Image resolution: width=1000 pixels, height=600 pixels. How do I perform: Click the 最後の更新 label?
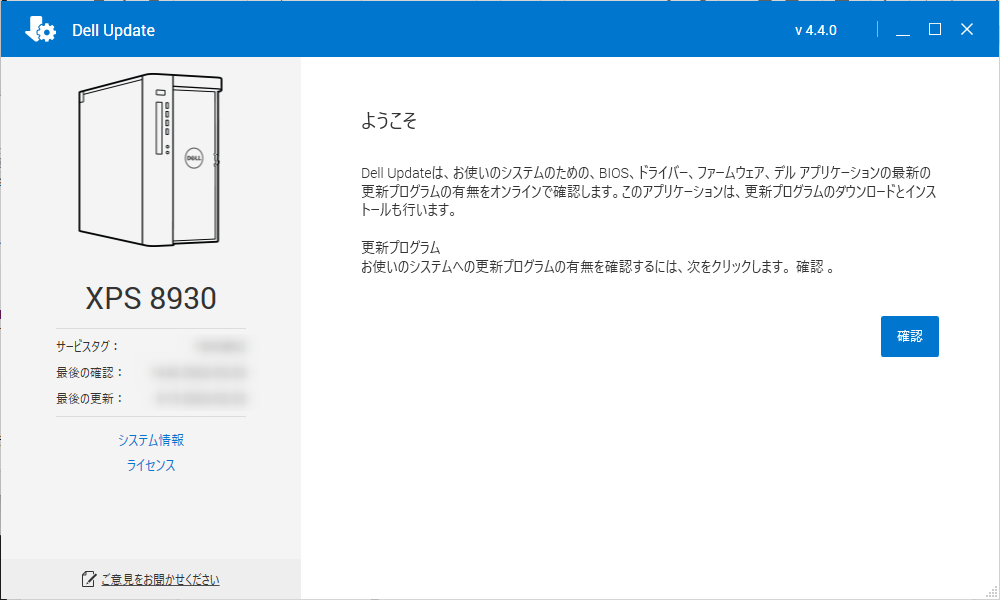point(89,399)
